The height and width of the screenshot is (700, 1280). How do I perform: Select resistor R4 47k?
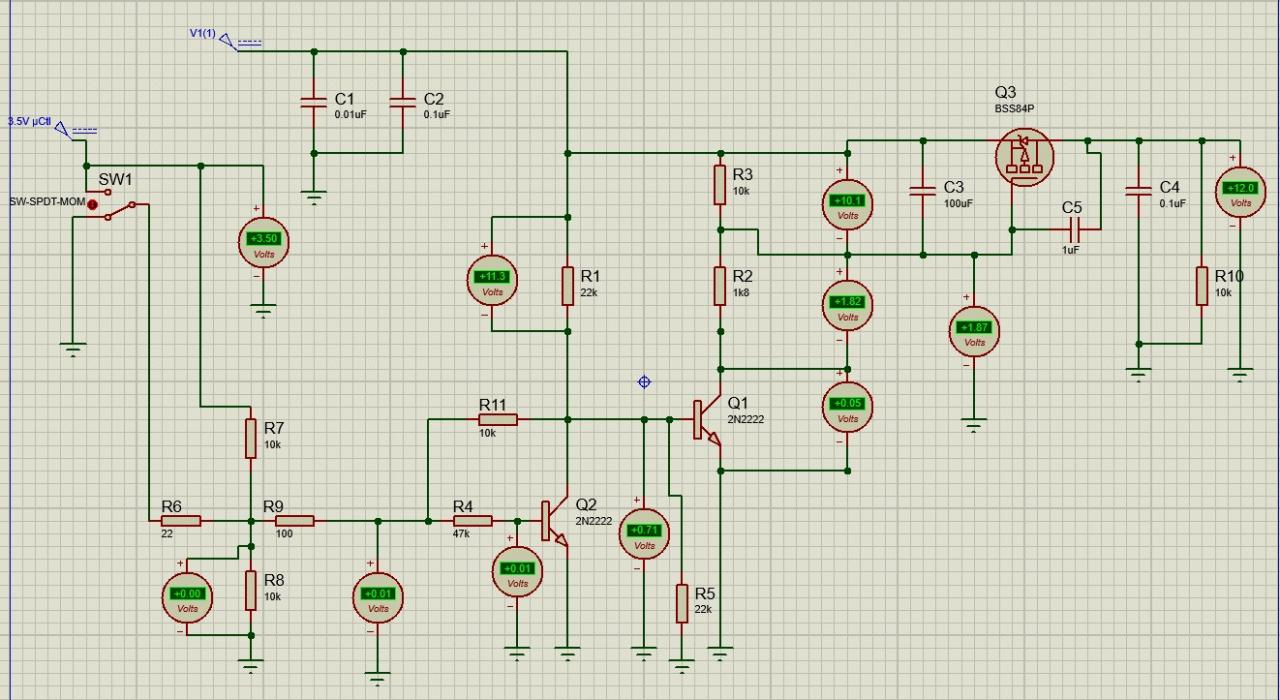[x=473, y=521]
